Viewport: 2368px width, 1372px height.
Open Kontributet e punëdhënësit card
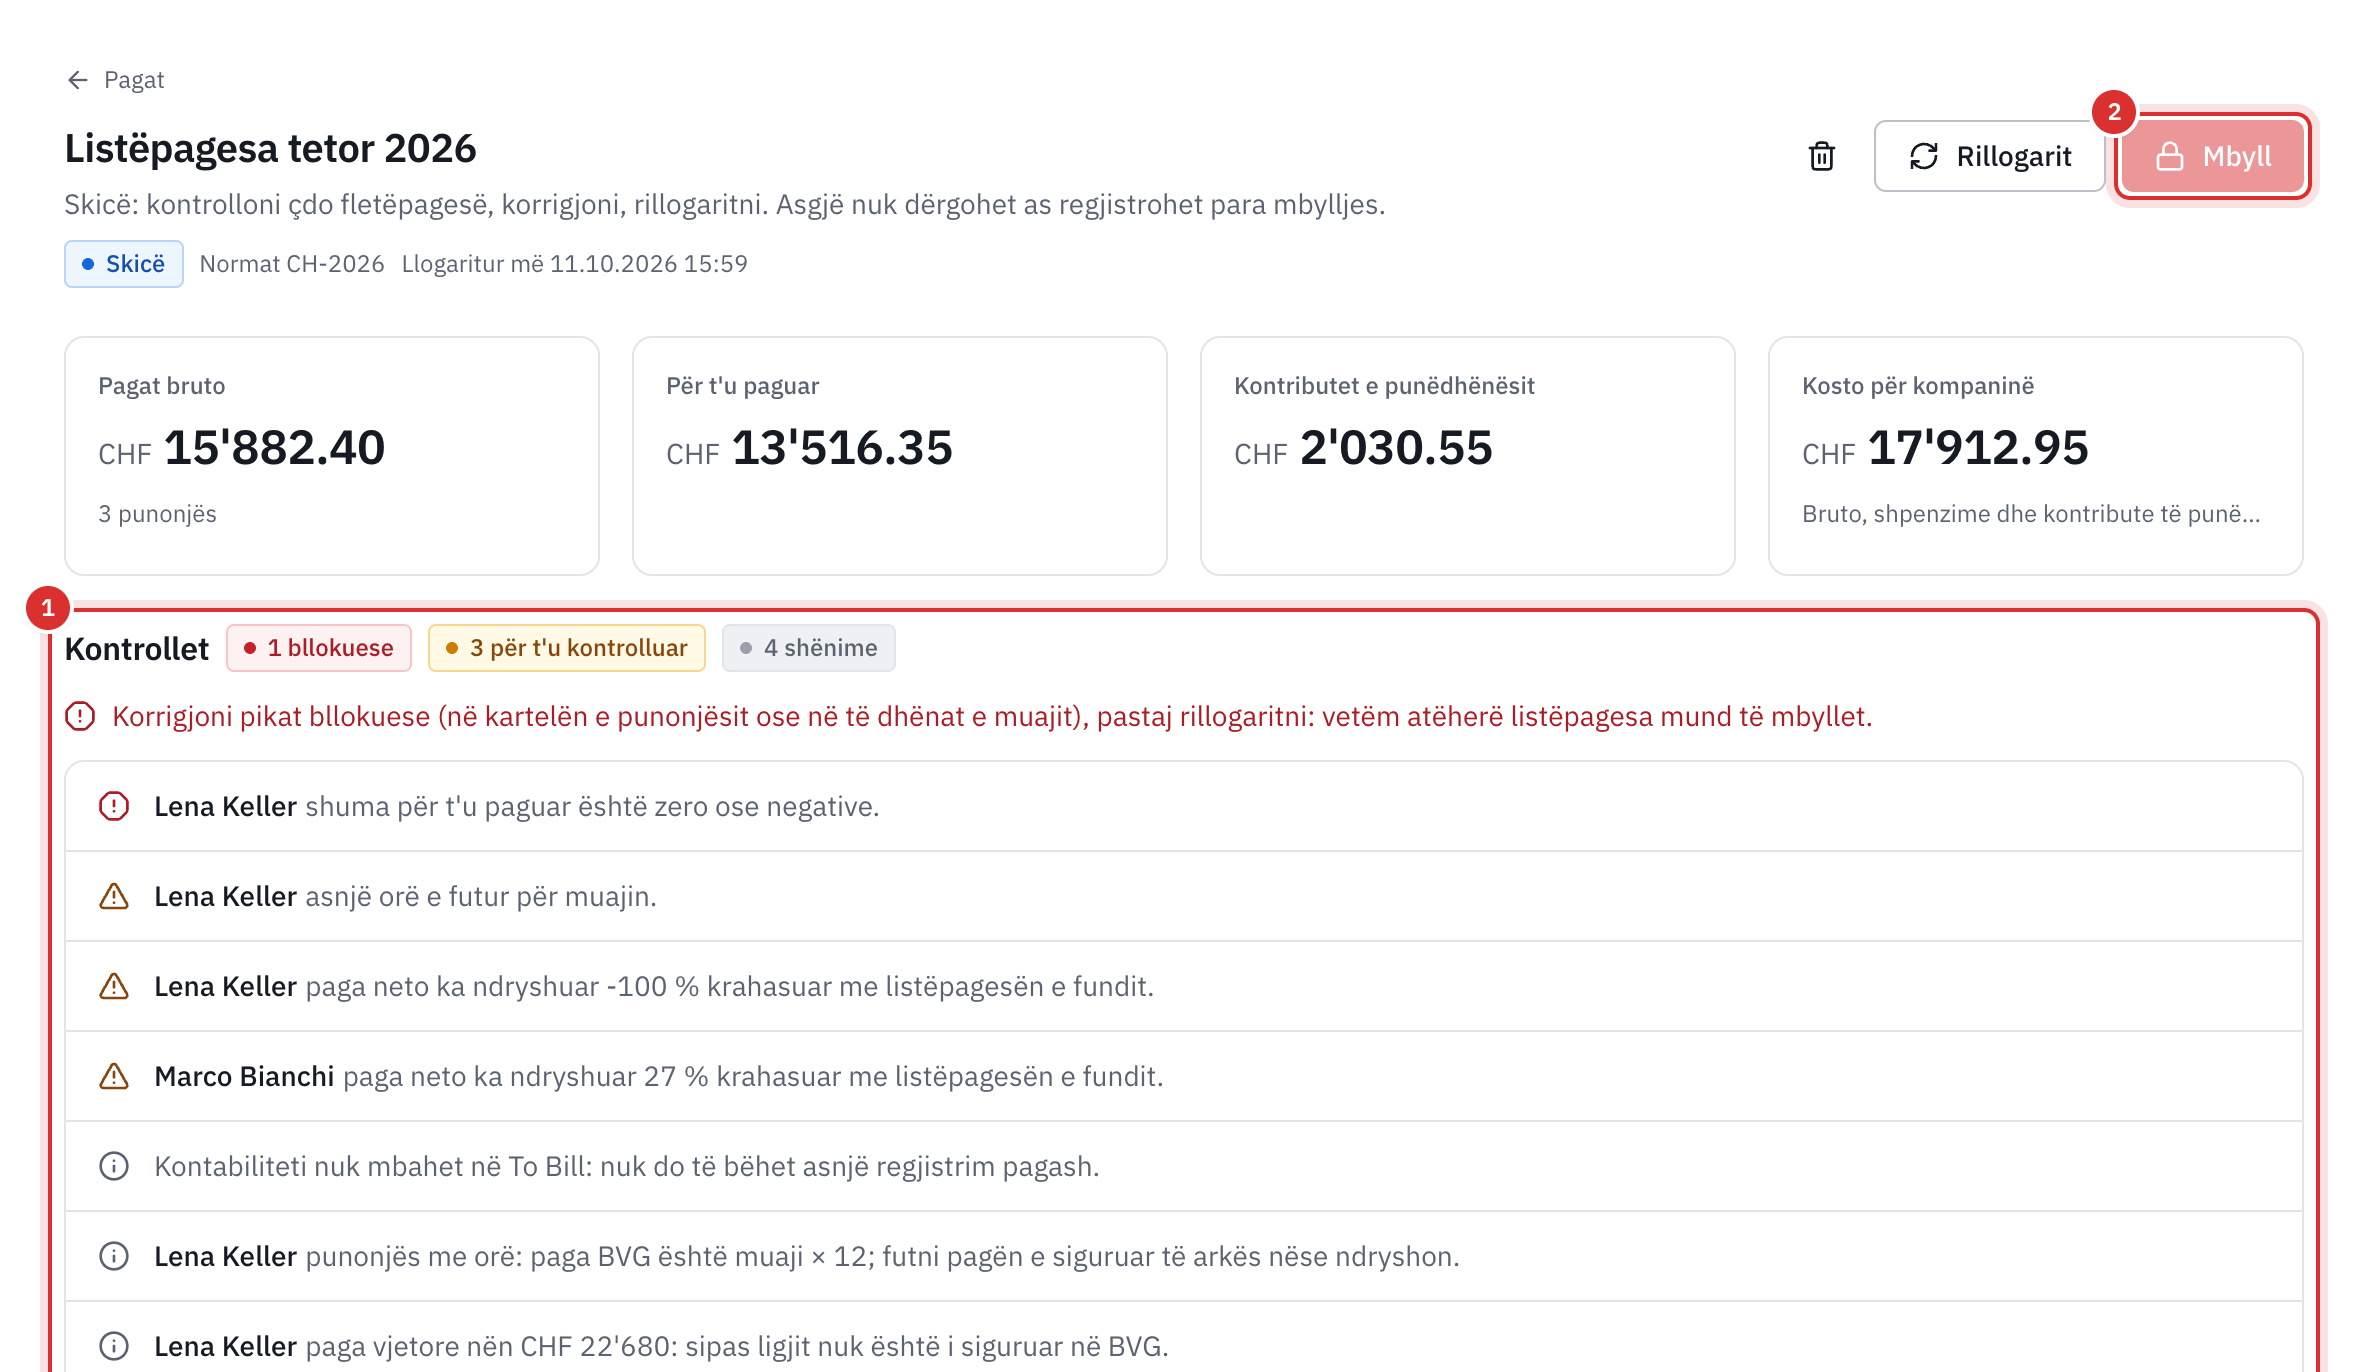point(1468,456)
